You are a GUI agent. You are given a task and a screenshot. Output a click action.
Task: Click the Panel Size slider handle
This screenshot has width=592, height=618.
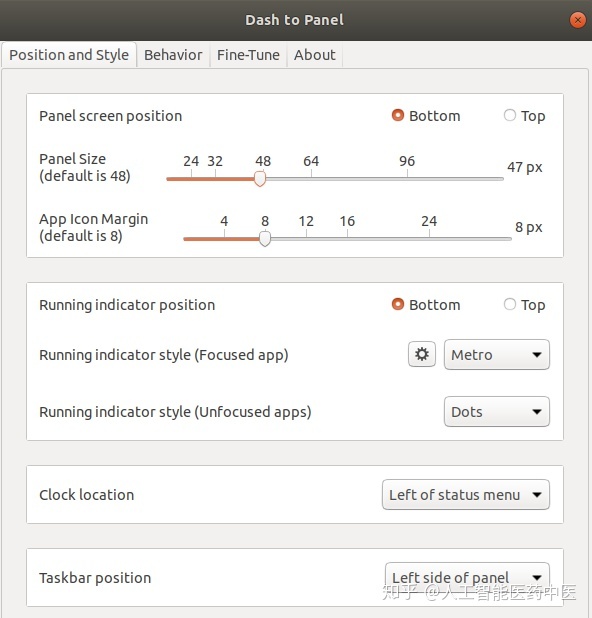(x=260, y=179)
